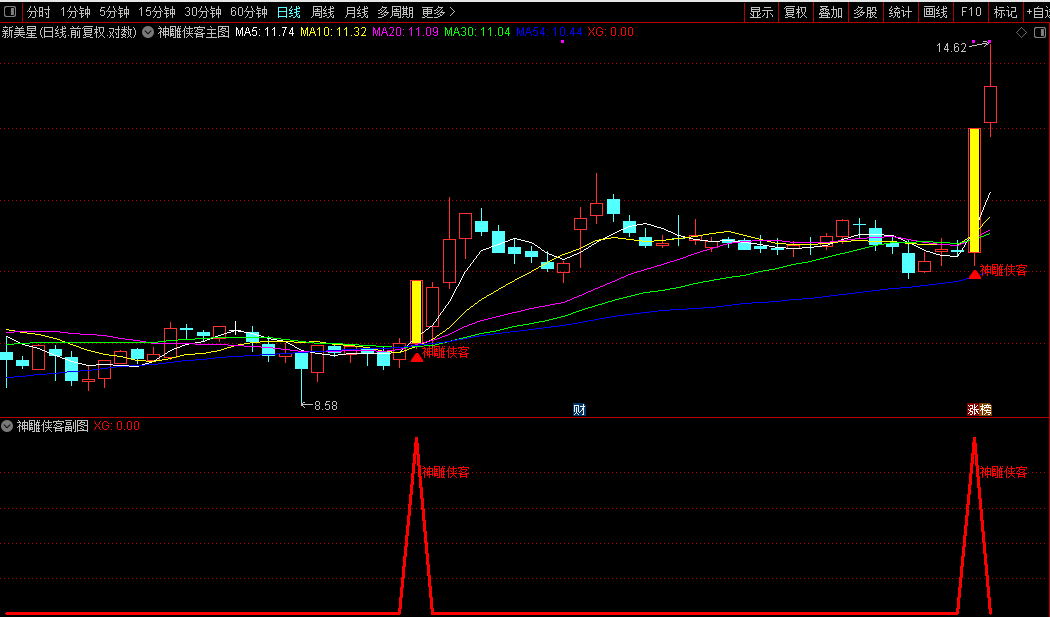Click the main chart XG: 0.00 value
Screen dimensions: 1050x617
click(x=611, y=31)
